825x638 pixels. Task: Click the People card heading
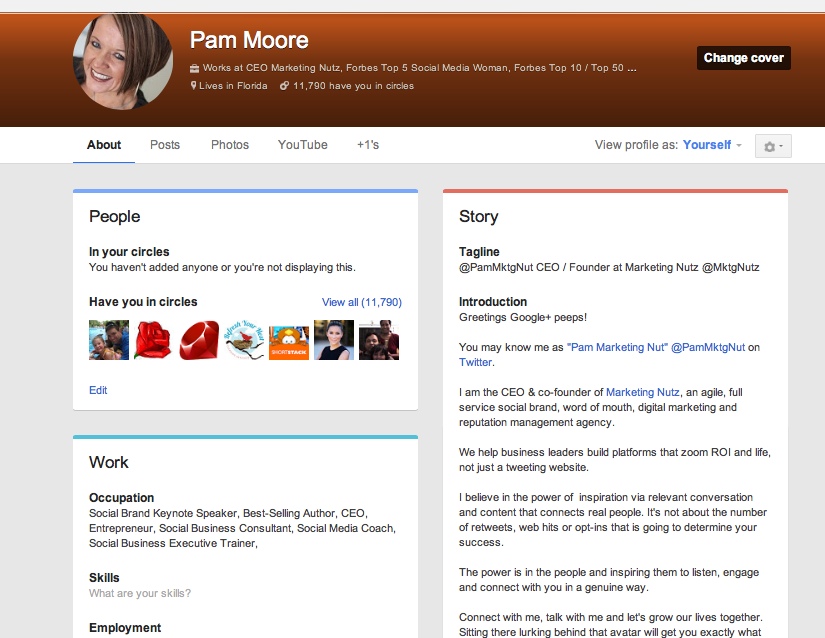pyautogui.click(x=114, y=216)
